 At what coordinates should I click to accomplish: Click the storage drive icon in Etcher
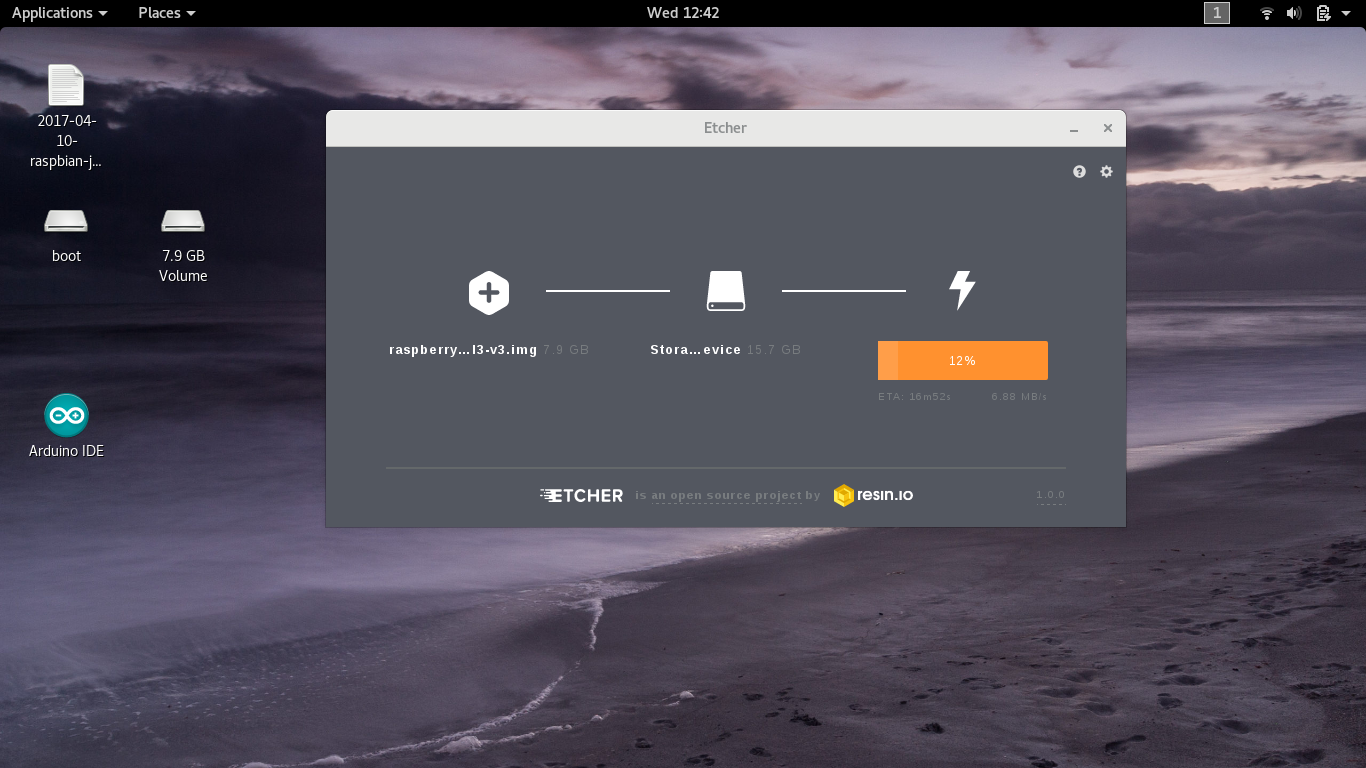tap(725, 291)
